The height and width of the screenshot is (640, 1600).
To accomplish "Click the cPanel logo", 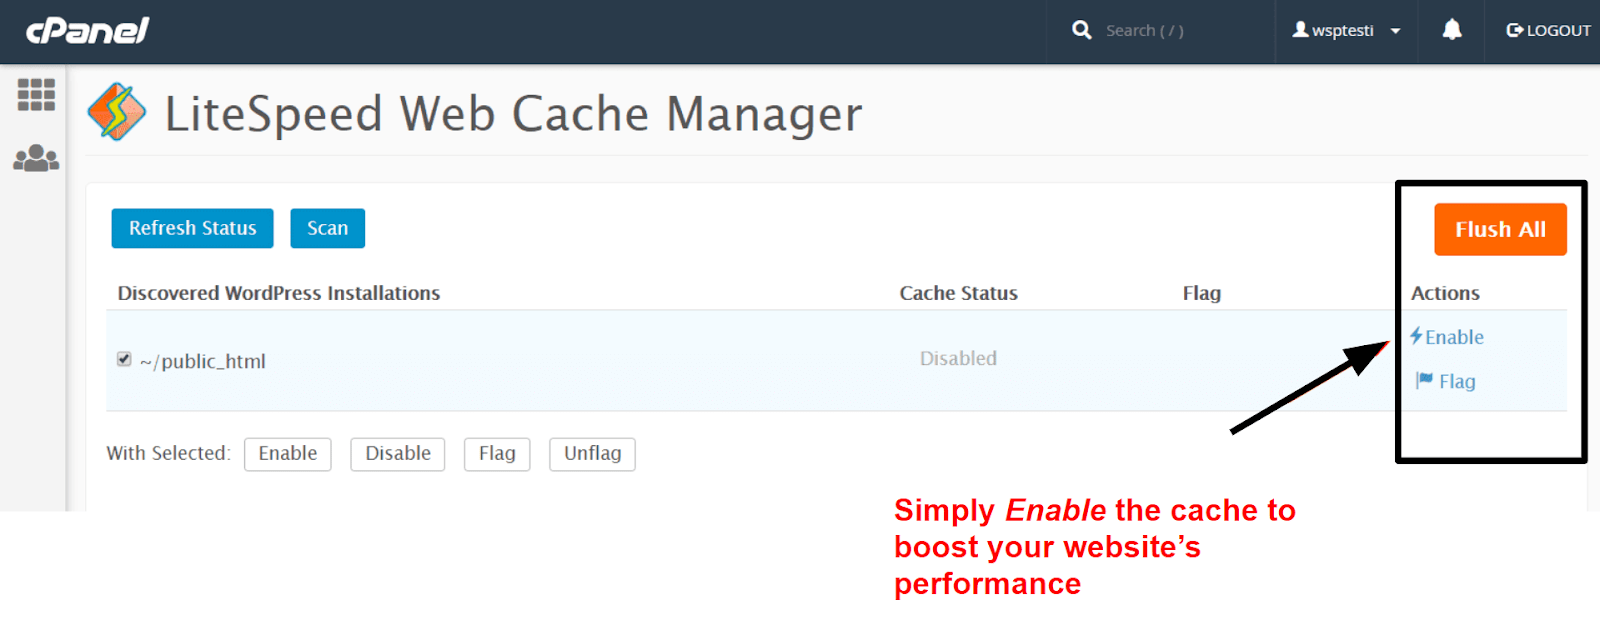I will pyautogui.click(x=88, y=31).
